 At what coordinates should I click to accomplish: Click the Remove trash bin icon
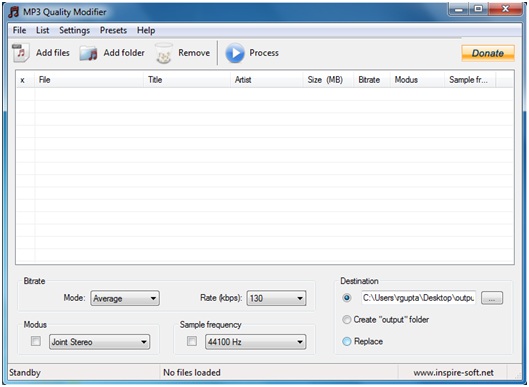point(164,53)
